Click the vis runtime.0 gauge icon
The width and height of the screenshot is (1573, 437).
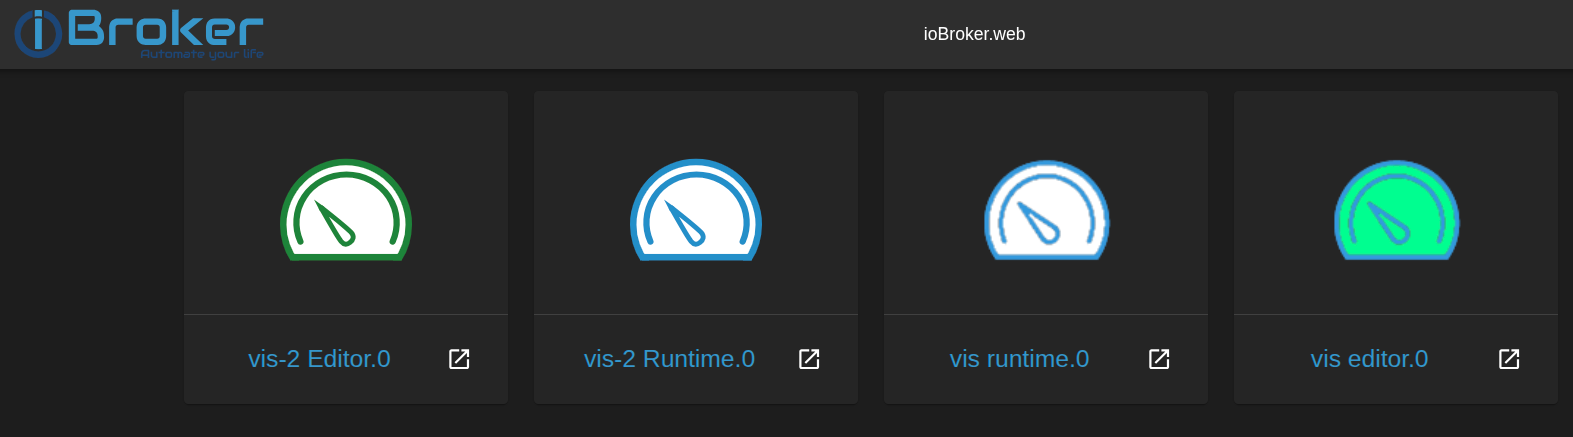1047,210
